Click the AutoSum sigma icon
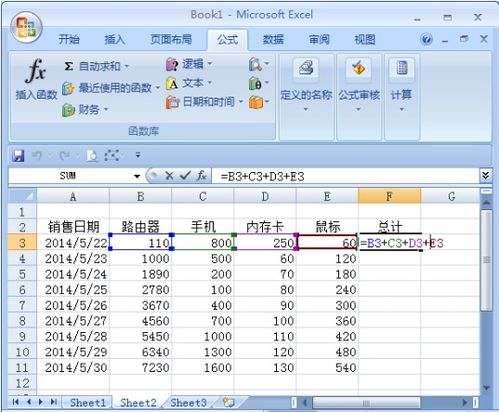This screenshot has width=499, height=412. point(68,66)
